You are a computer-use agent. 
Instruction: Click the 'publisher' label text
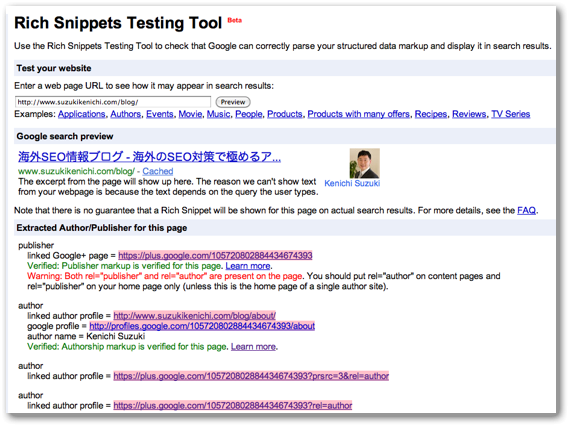click(x=36, y=245)
